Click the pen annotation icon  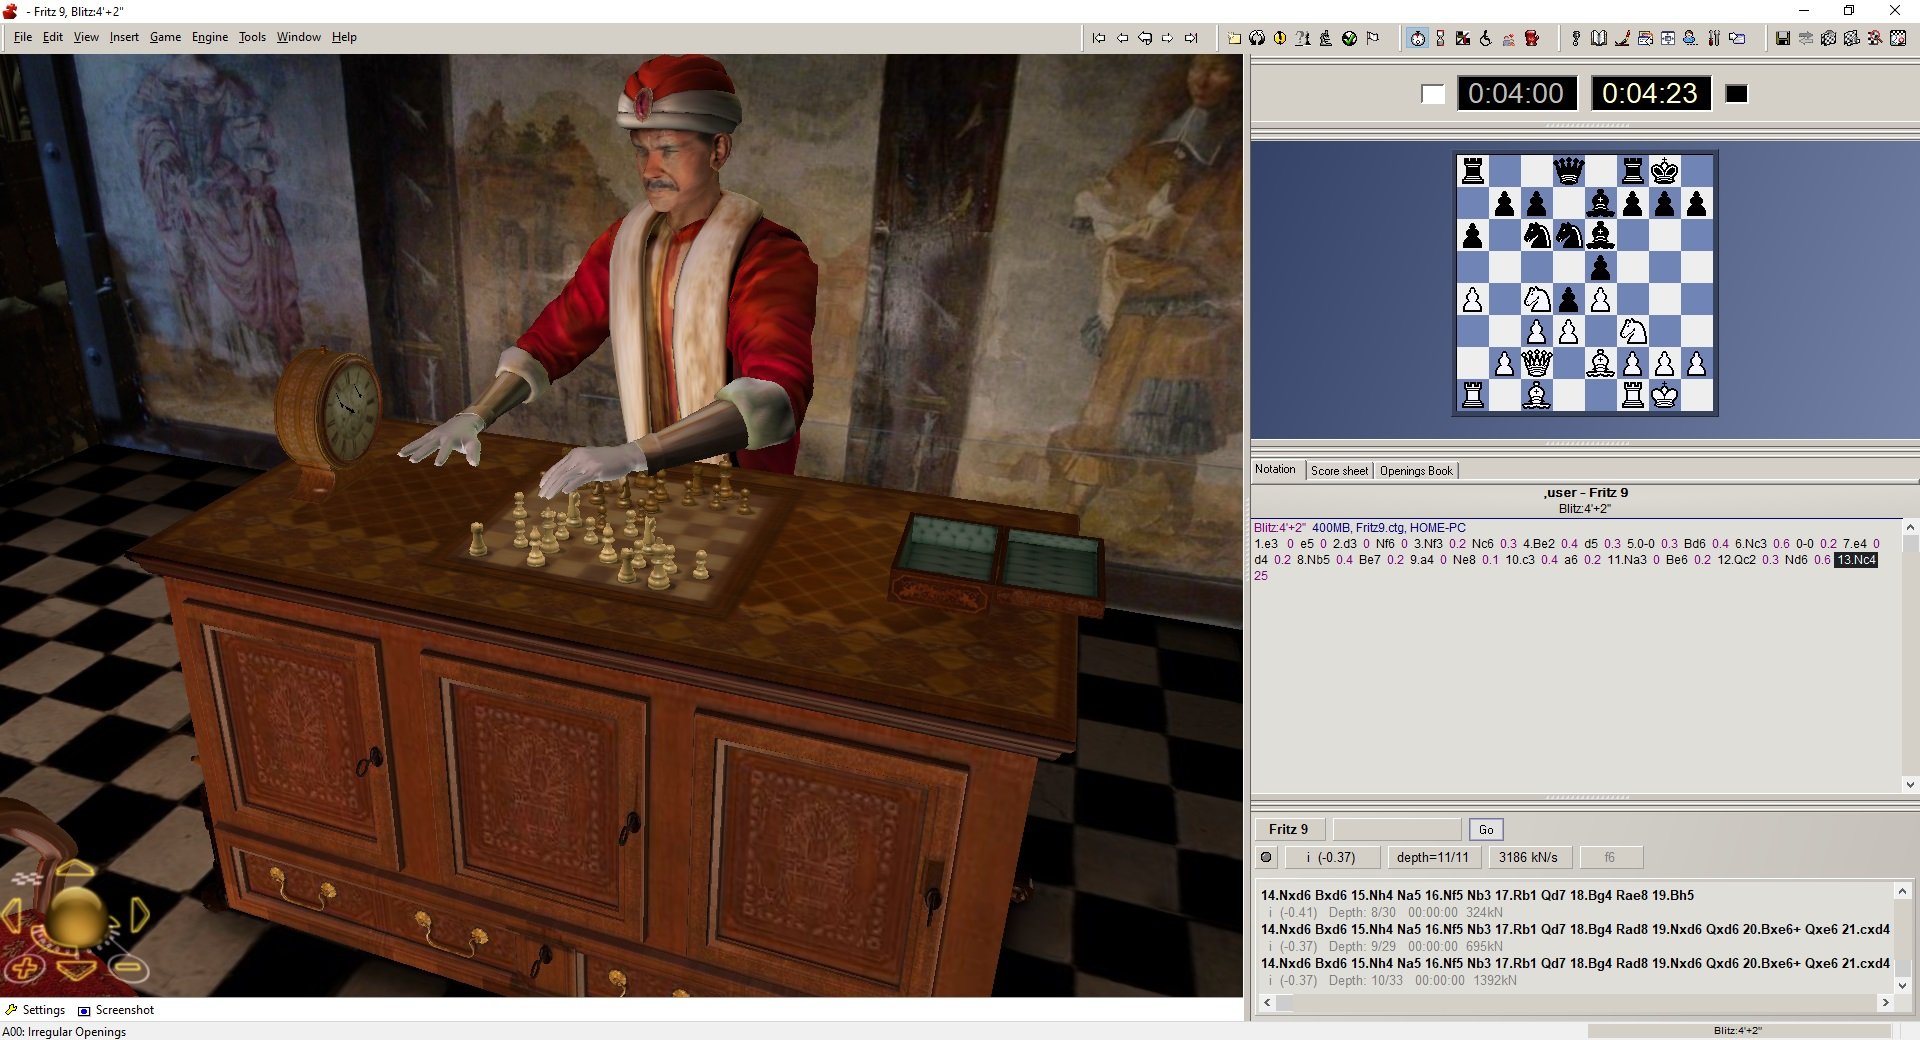pyautogui.click(x=1622, y=38)
